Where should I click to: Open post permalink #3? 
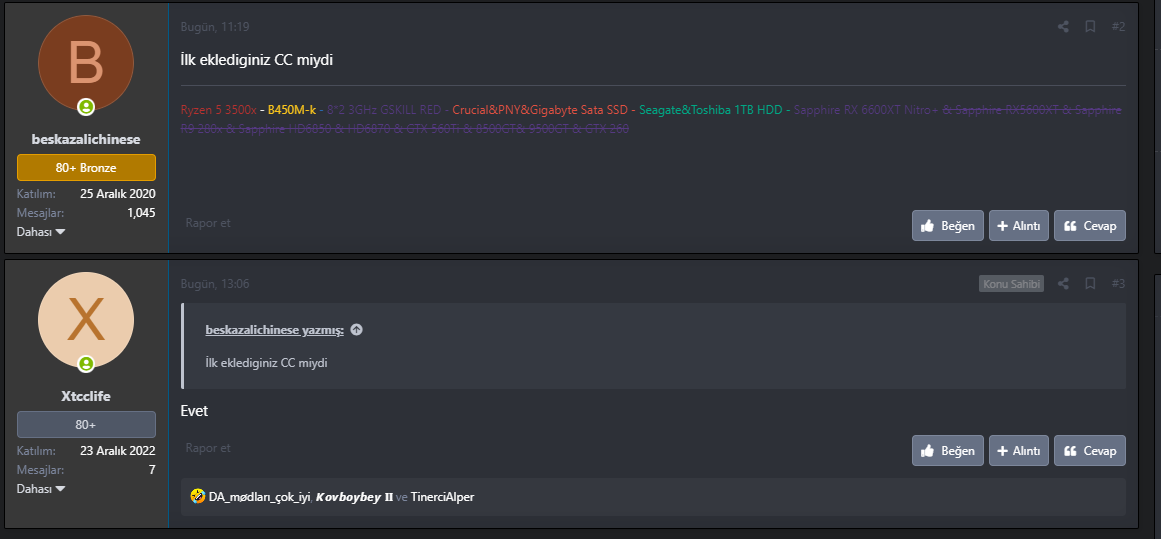click(x=1118, y=284)
